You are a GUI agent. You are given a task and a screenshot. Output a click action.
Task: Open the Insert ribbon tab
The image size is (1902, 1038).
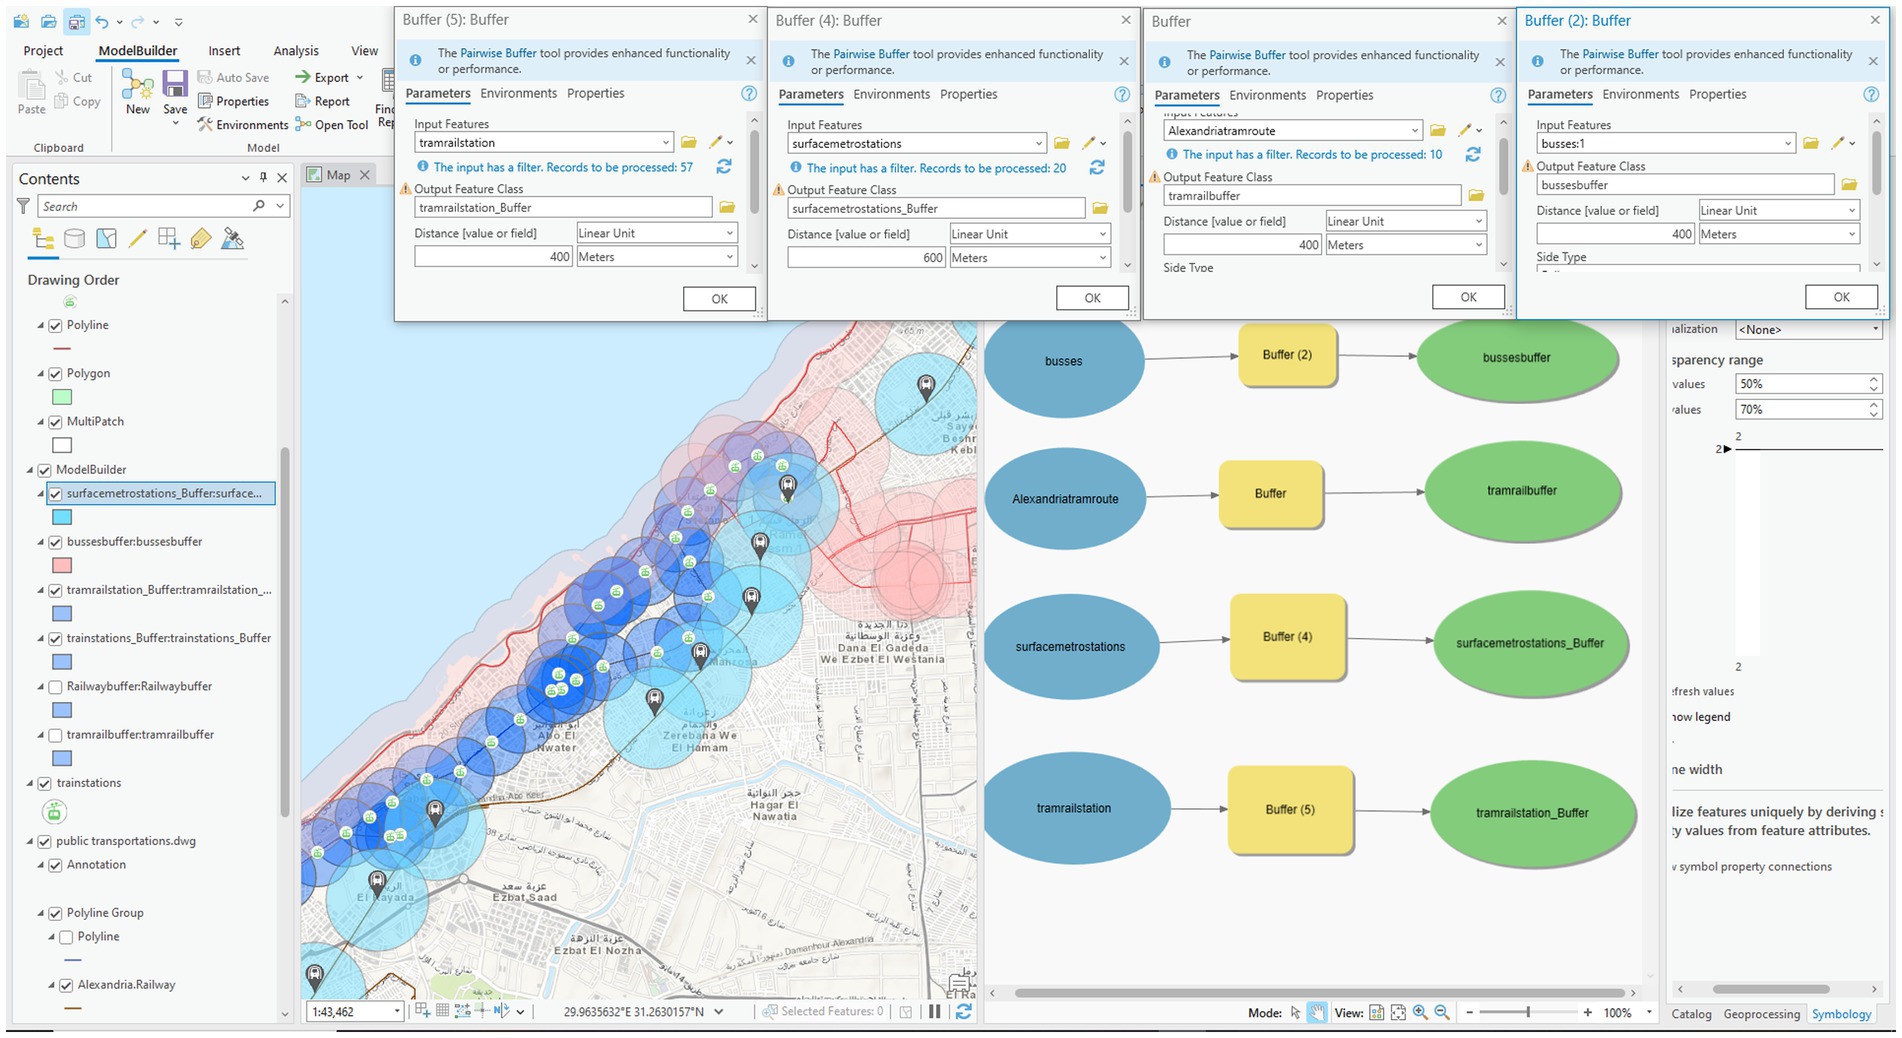224,51
